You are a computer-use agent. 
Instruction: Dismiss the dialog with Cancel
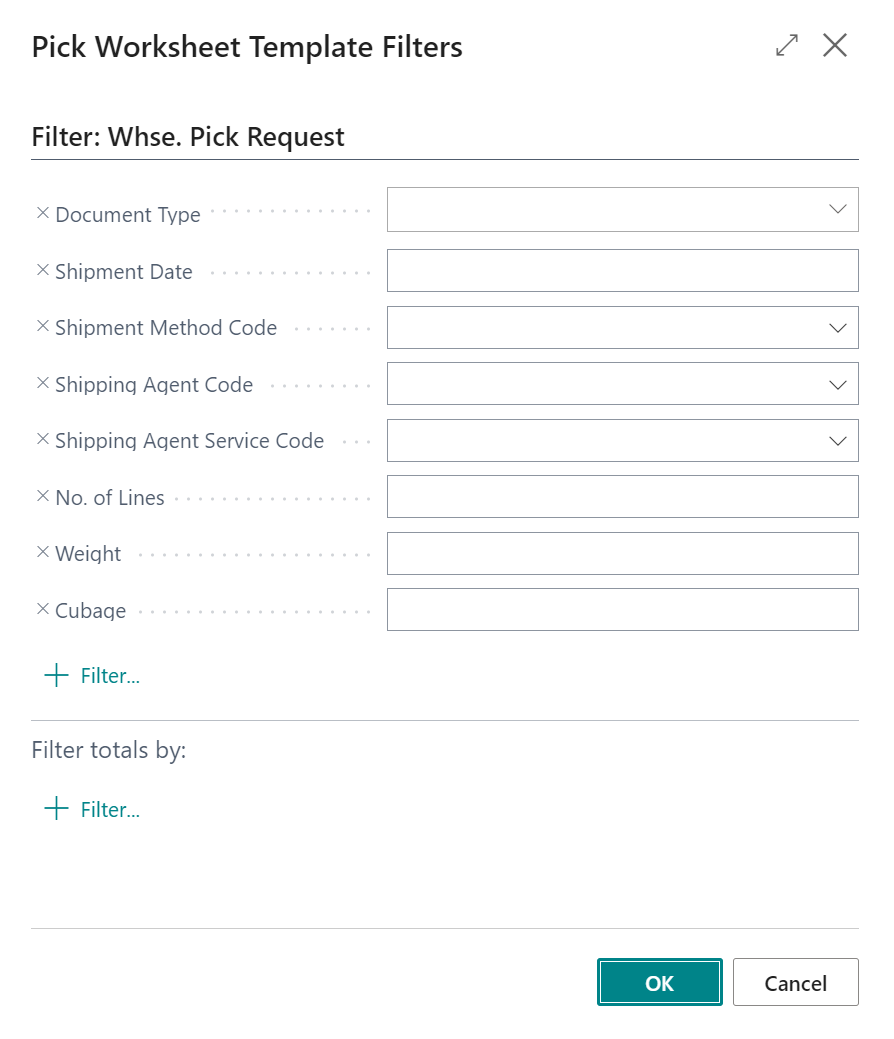(x=795, y=982)
